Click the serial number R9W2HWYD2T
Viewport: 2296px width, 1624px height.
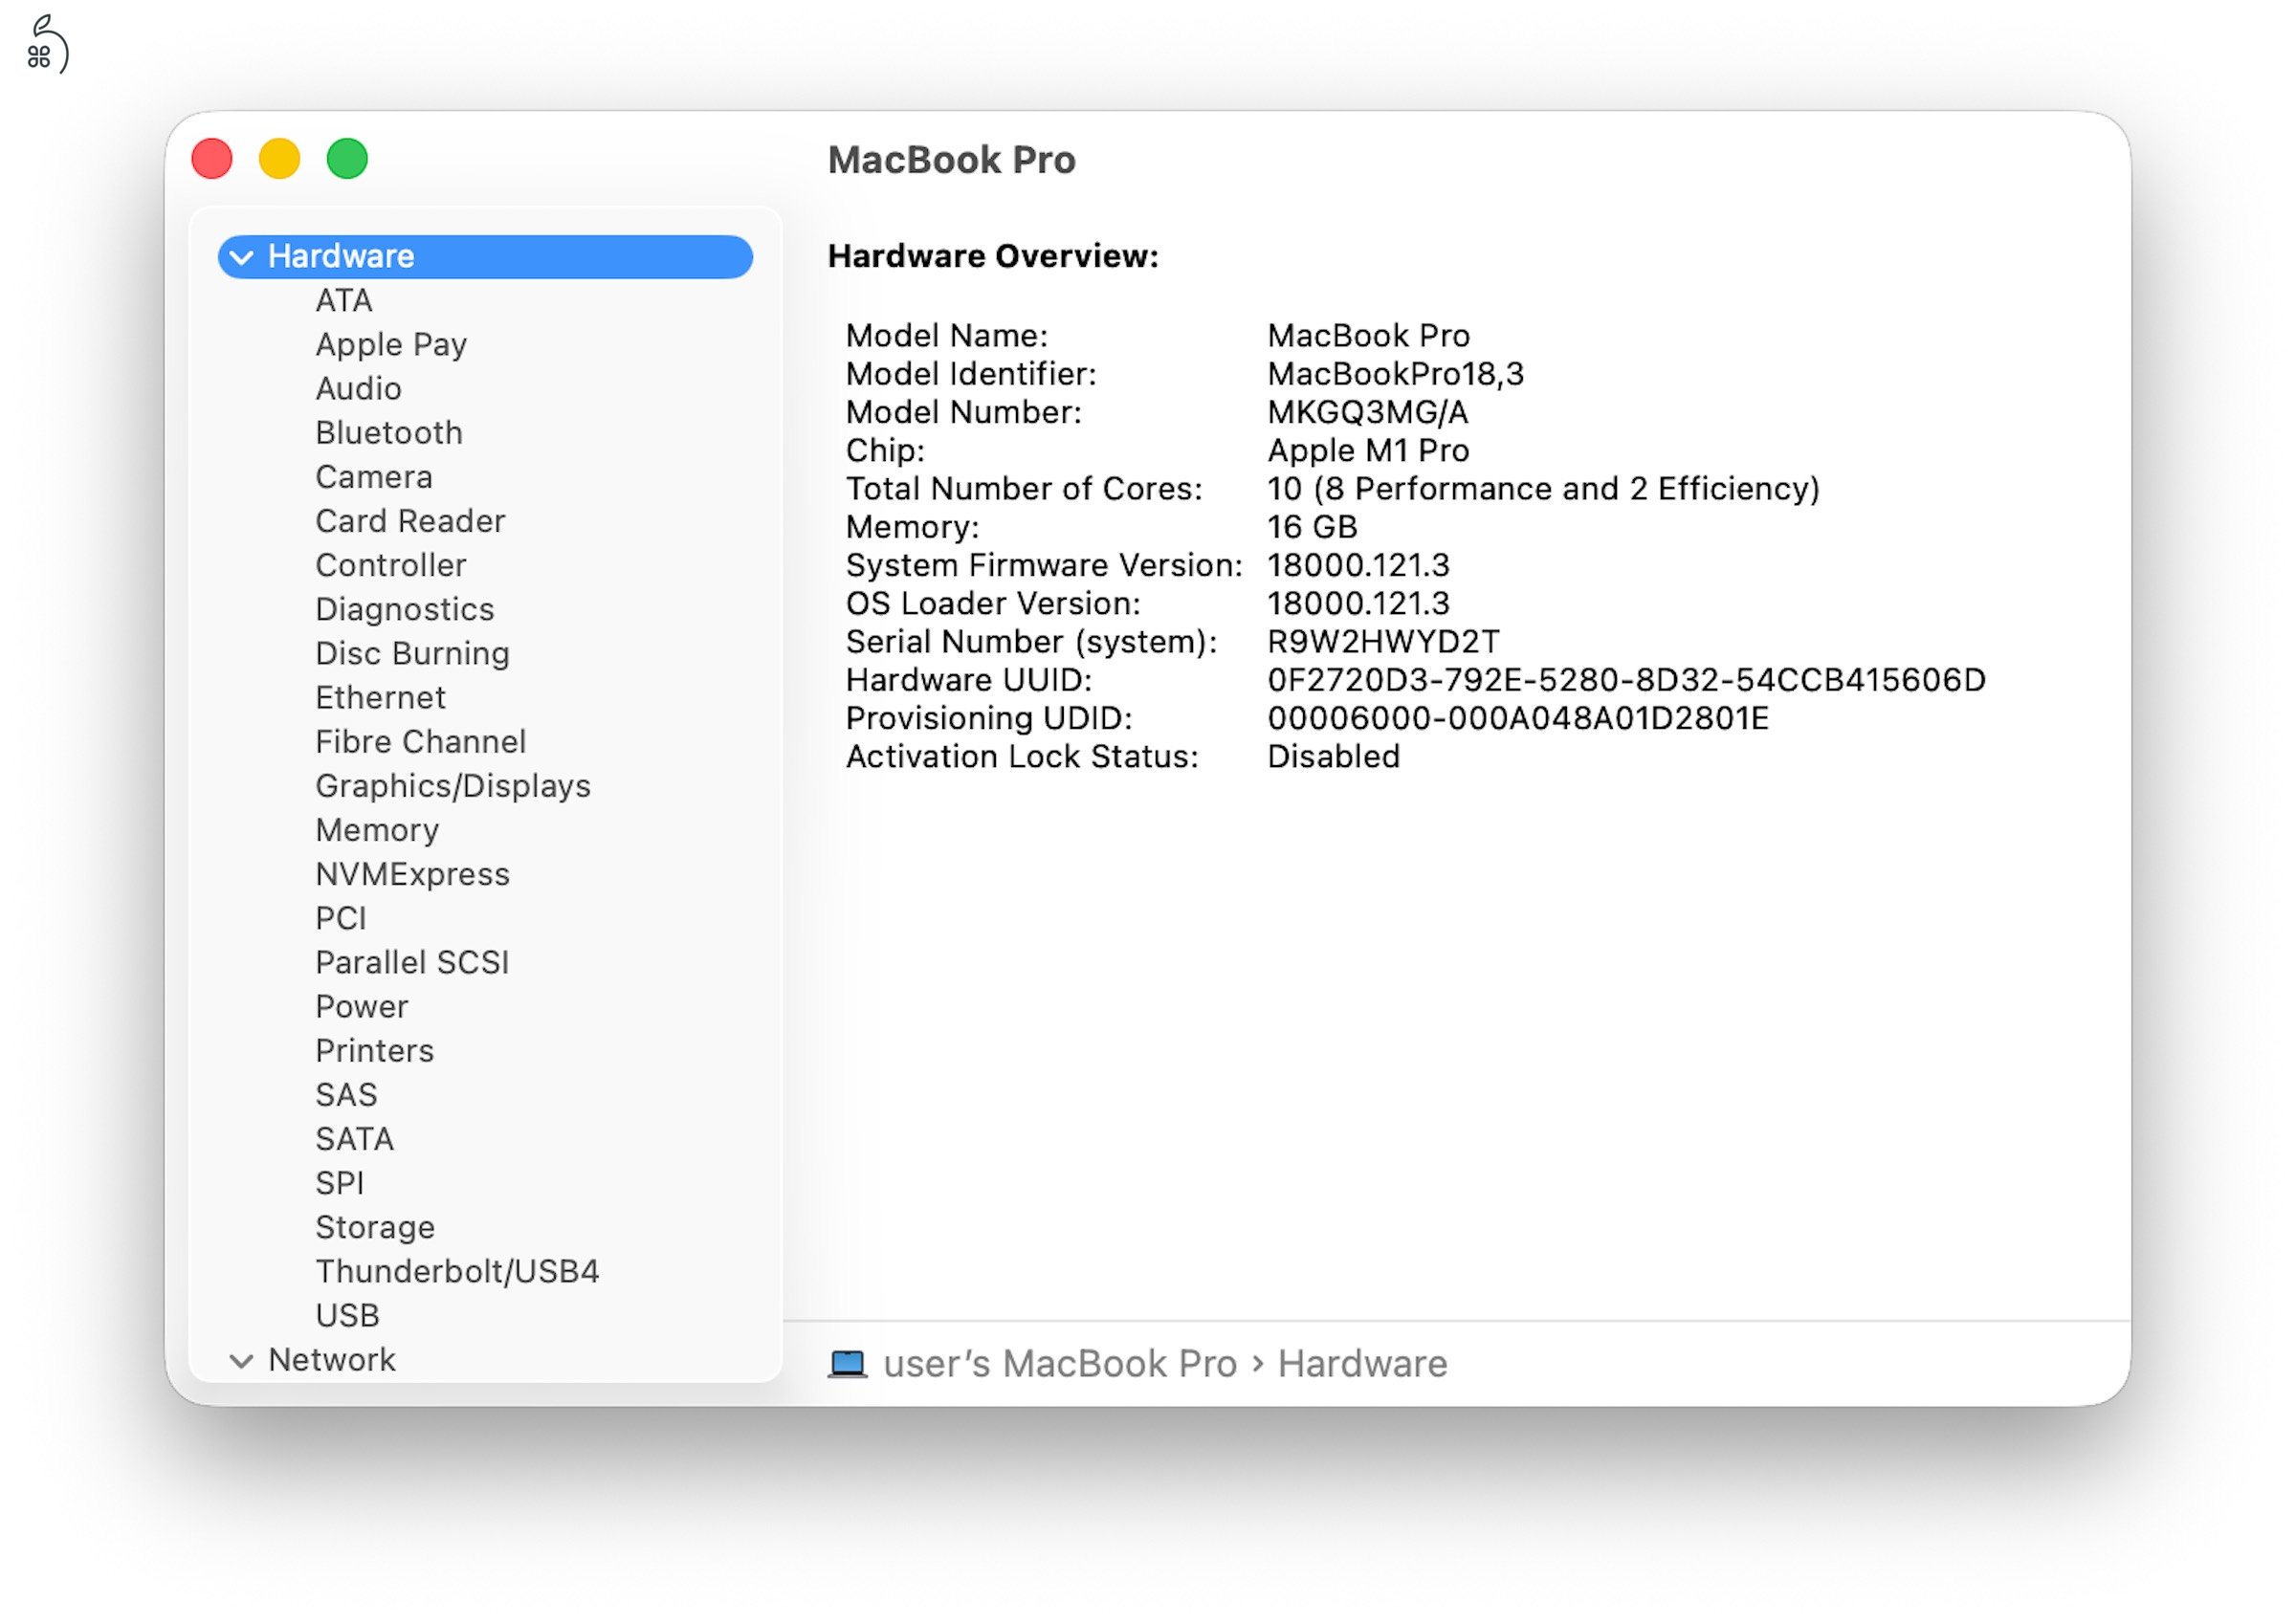click(1384, 642)
